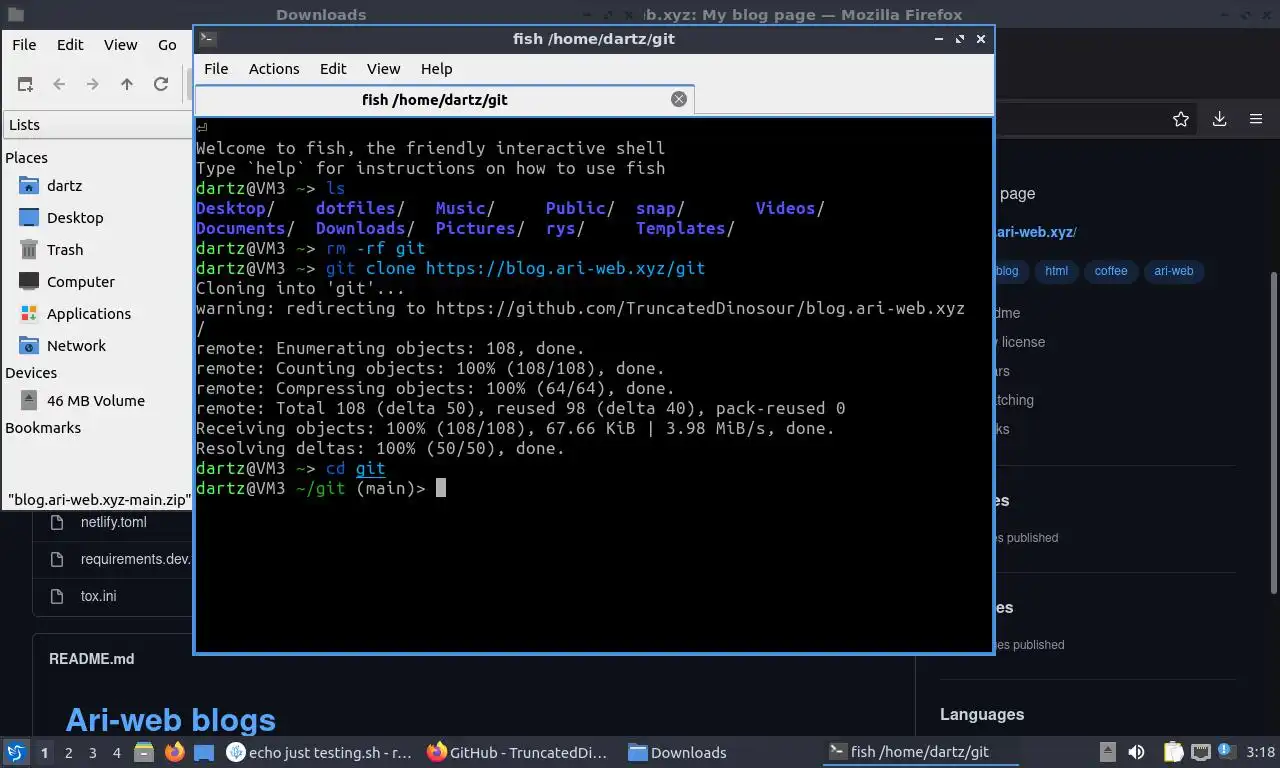
Task: Open View menu in the file manager
Action: point(121,44)
